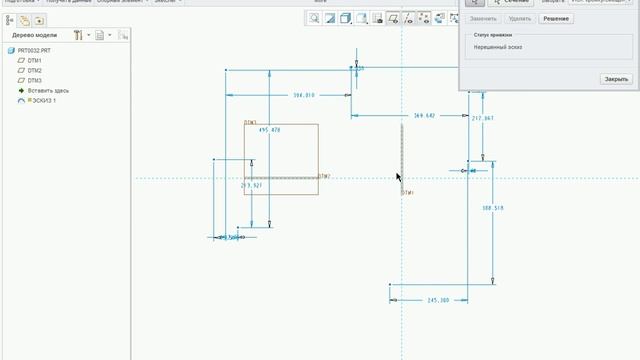Click the spin center cube icon
640x360 pixels.
439,18
